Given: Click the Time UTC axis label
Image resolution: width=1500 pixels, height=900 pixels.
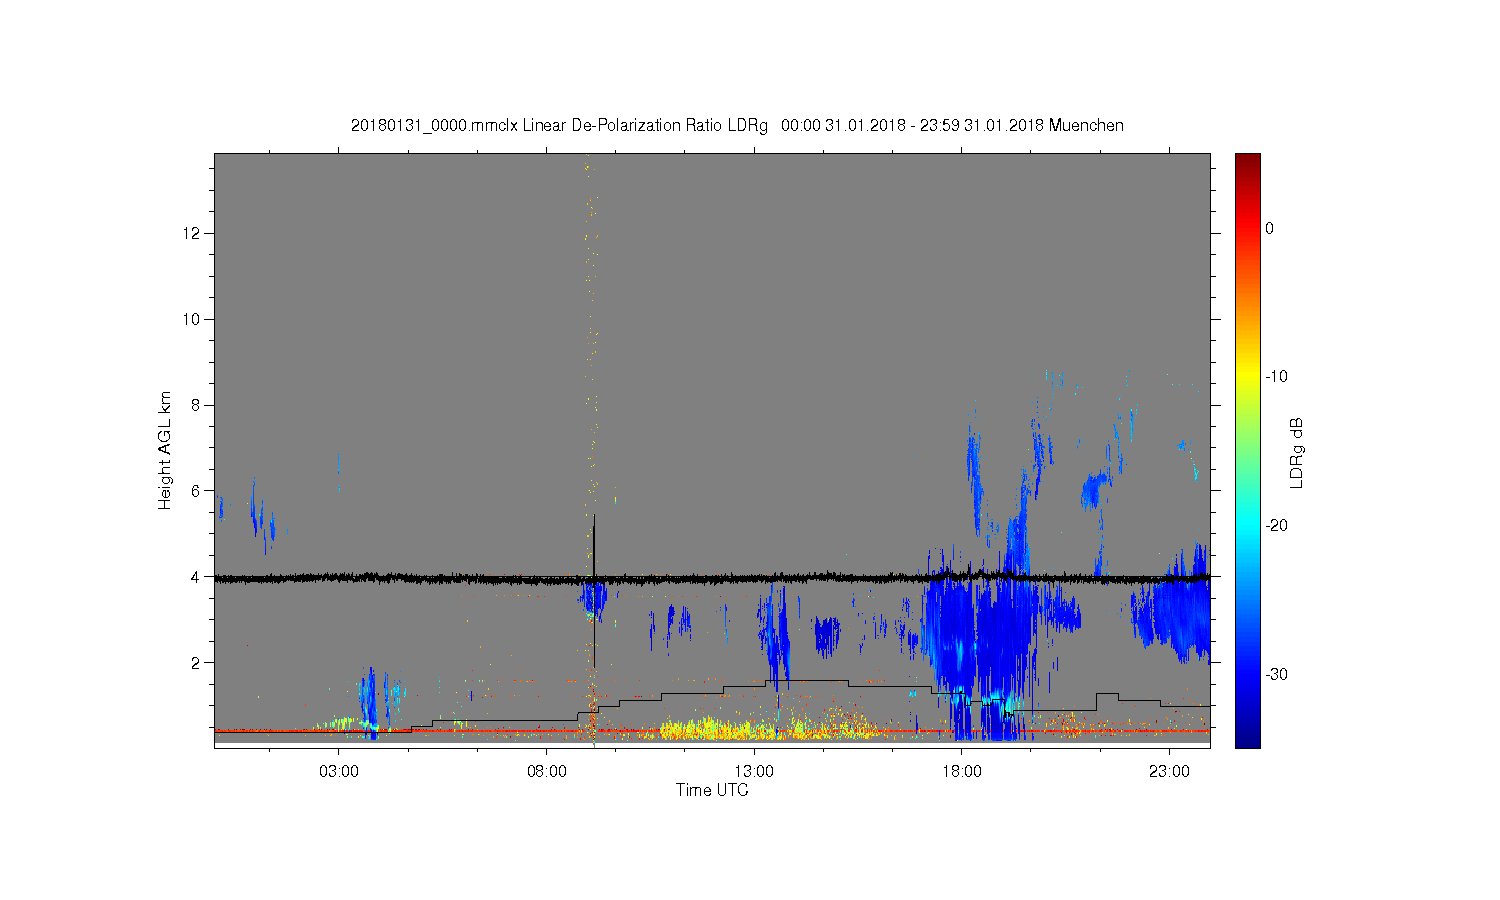Looking at the screenshot, I should coord(712,790).
